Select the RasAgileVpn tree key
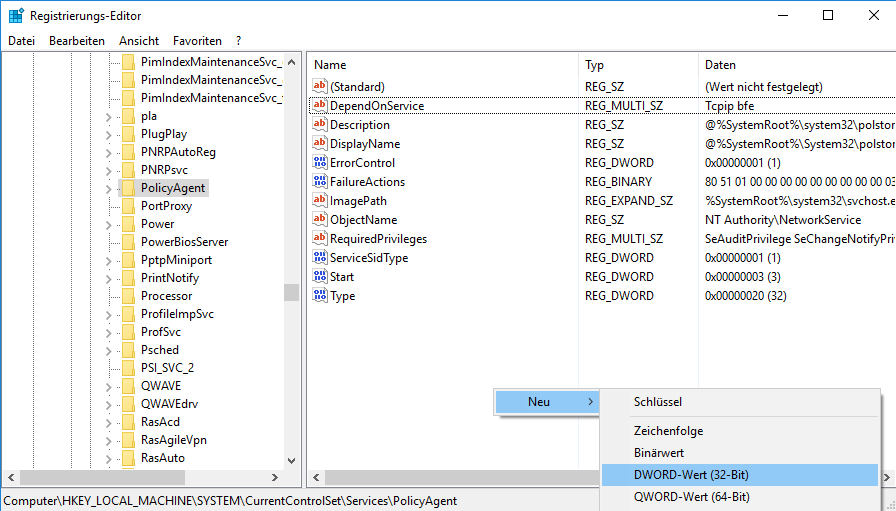 174,440
